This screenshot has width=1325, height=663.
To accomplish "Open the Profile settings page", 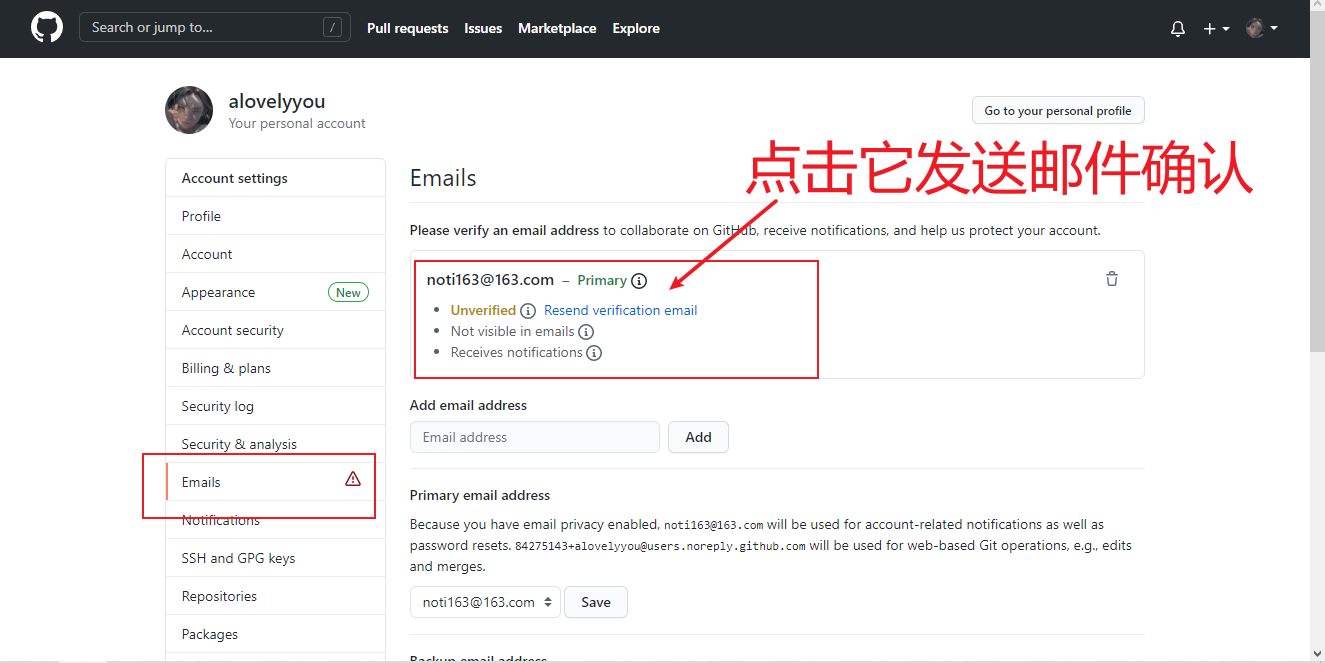I will pyautogui.click(x=275, y=216).
